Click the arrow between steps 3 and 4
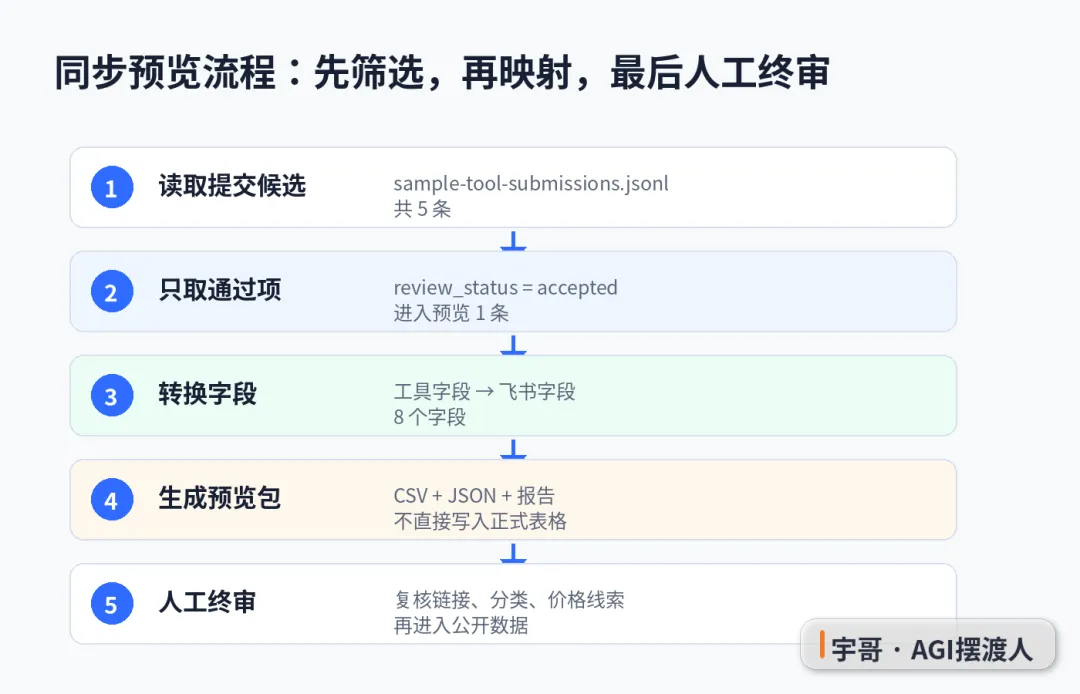This screenshot has height=694, width=1080. tap(513, 448)
